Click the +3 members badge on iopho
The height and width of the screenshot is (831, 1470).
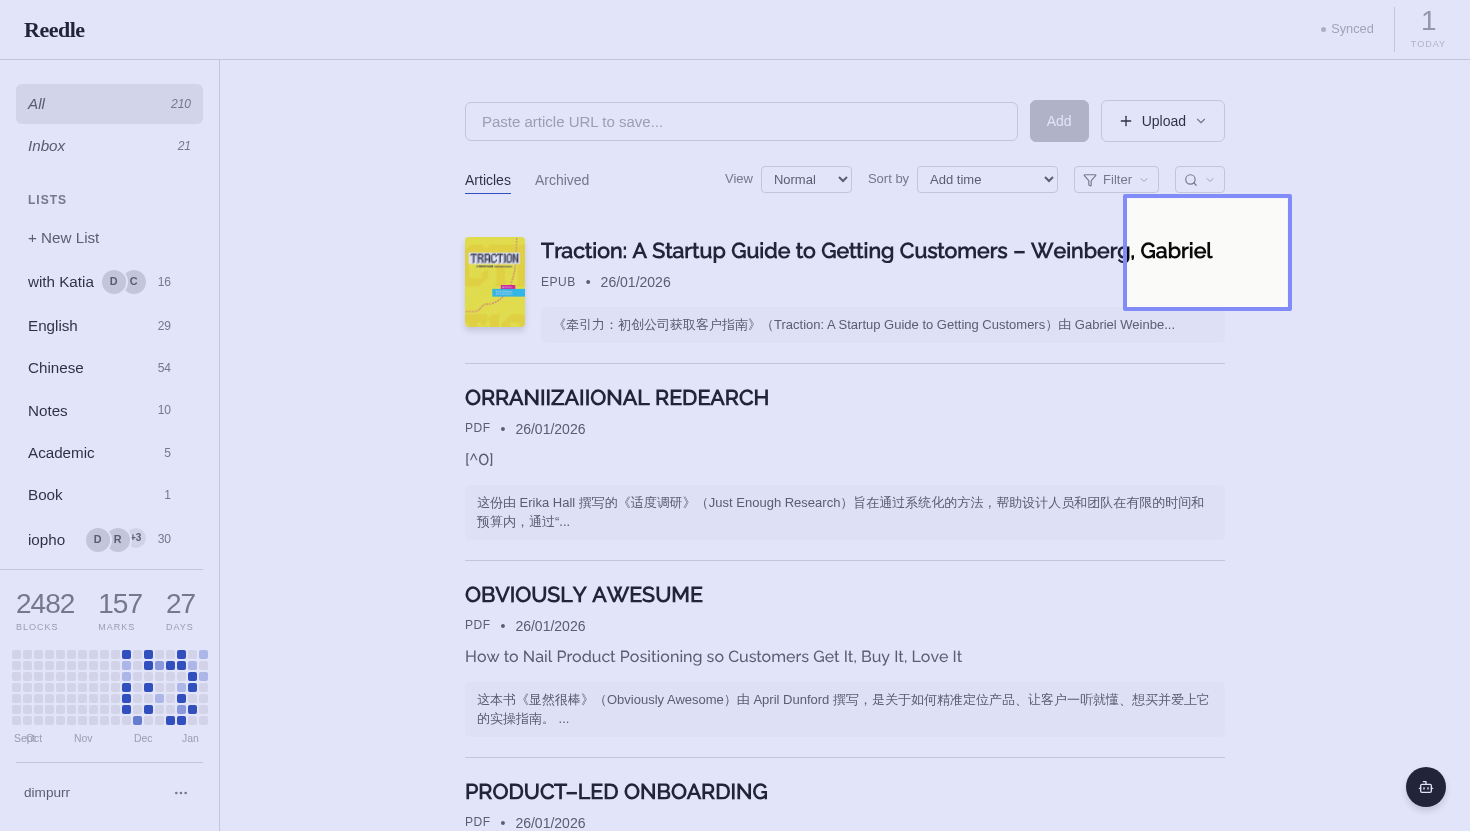click(136, 538)
